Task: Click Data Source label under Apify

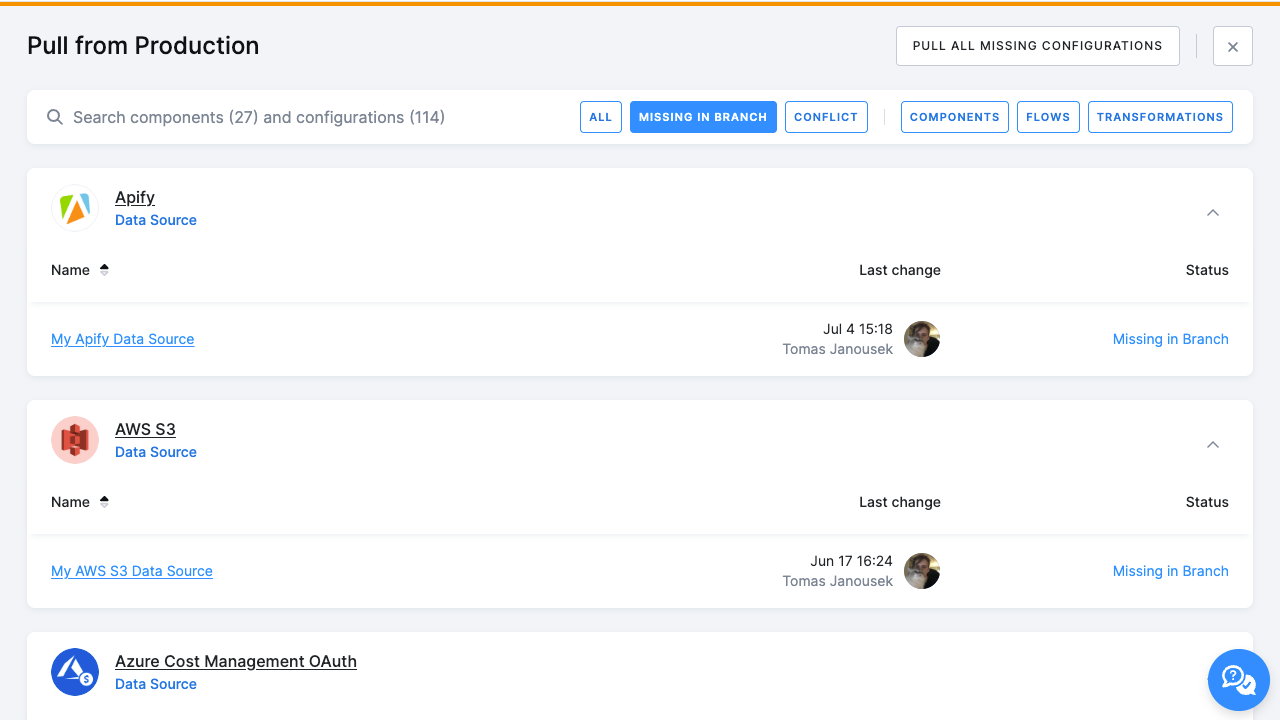Action: coord(156,220)
